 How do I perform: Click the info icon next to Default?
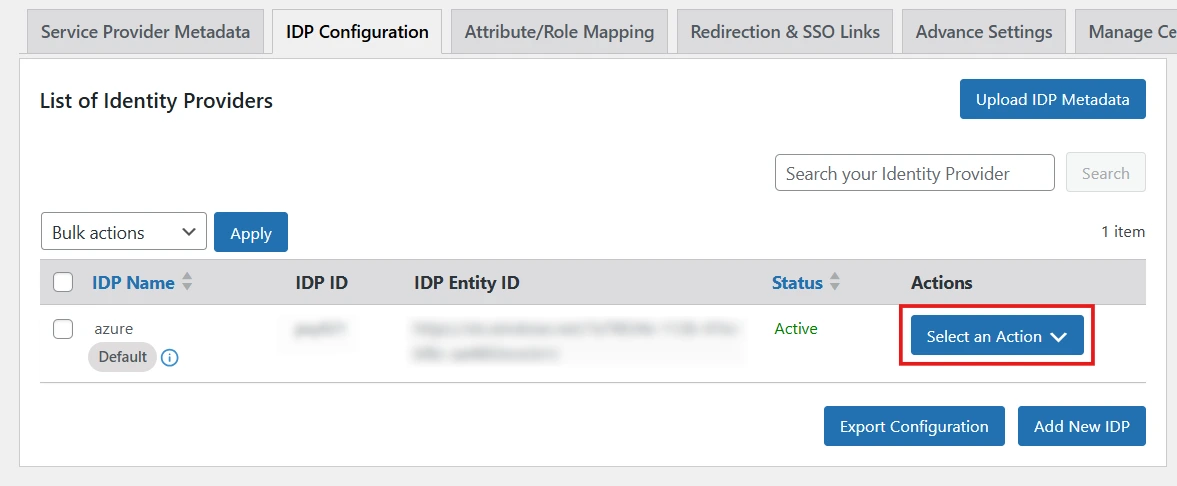click(170, 357)
